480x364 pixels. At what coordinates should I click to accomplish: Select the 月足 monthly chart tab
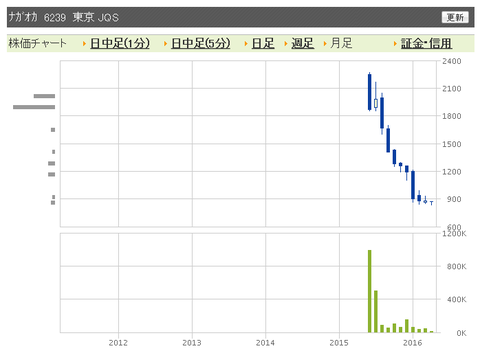tap(341, 43)
